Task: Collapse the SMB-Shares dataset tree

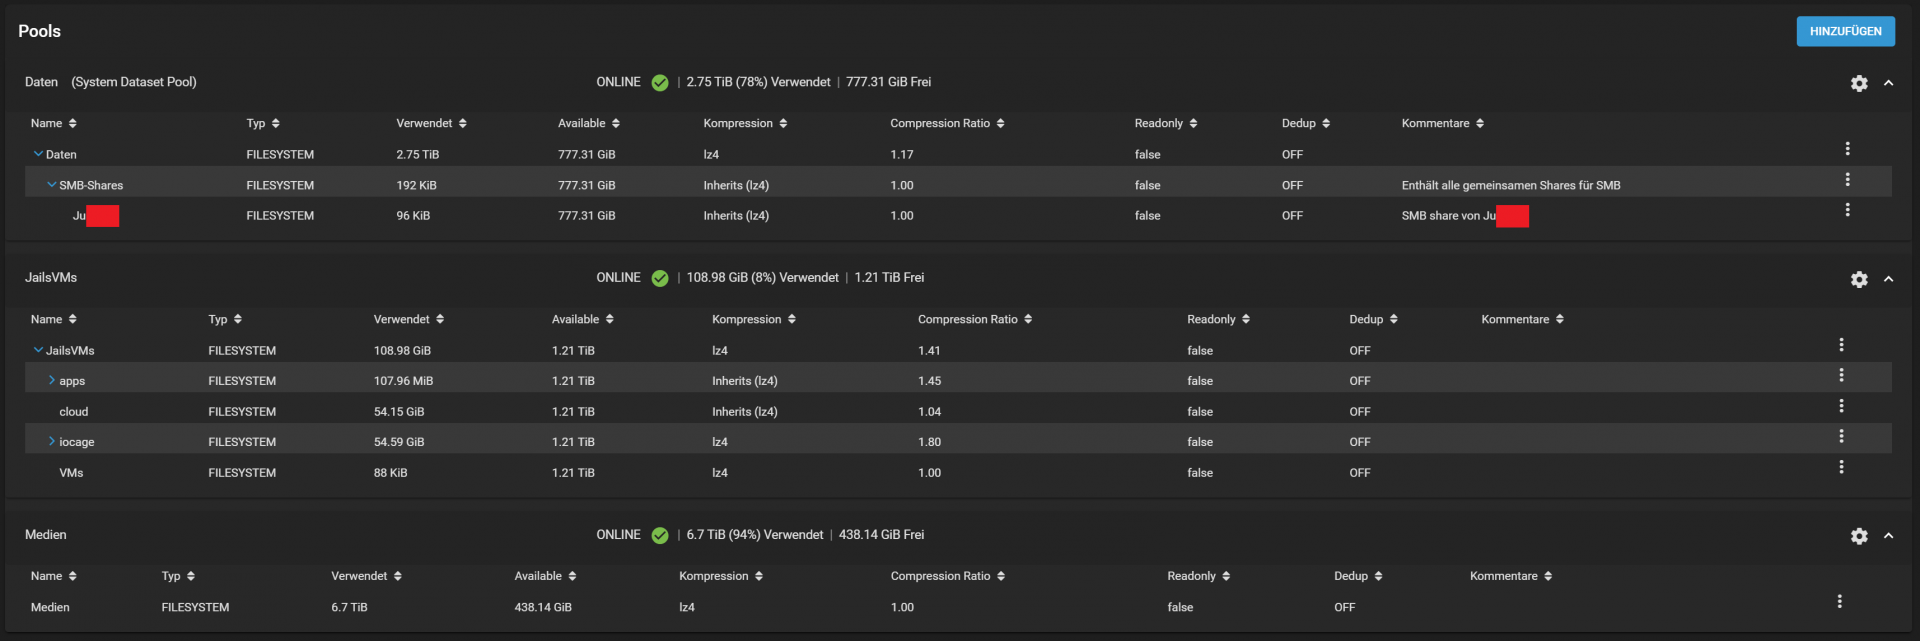Action: [x=52, y=185]
